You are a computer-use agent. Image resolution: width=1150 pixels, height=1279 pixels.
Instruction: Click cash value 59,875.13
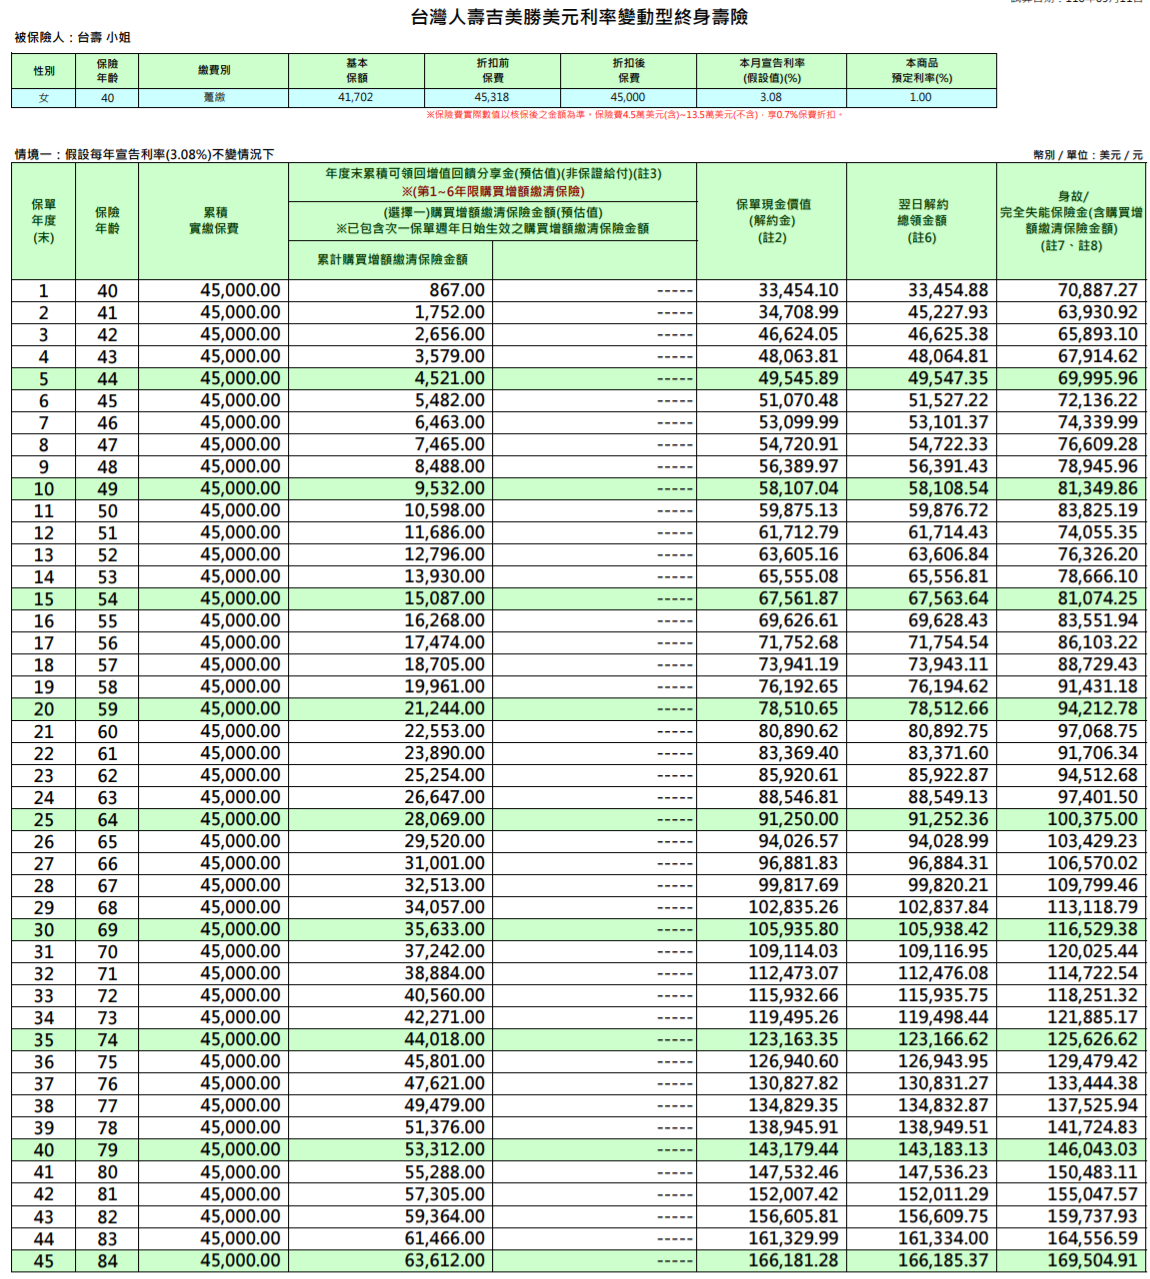pyautogui.click(x=798, y=510)
